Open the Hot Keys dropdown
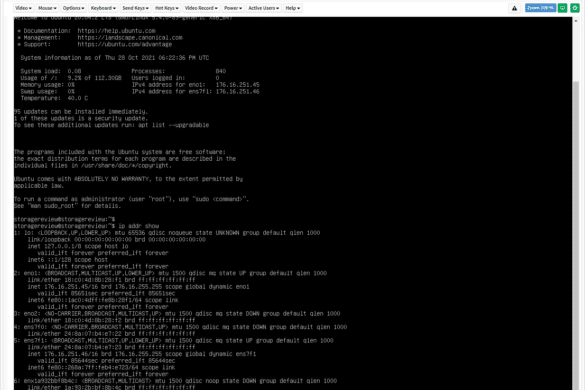This screenshot has height=390, width=585. click(167, 8)
